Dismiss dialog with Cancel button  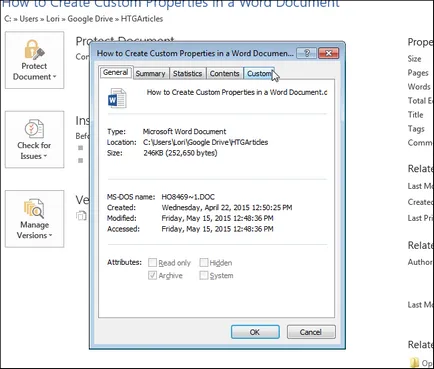311,332
